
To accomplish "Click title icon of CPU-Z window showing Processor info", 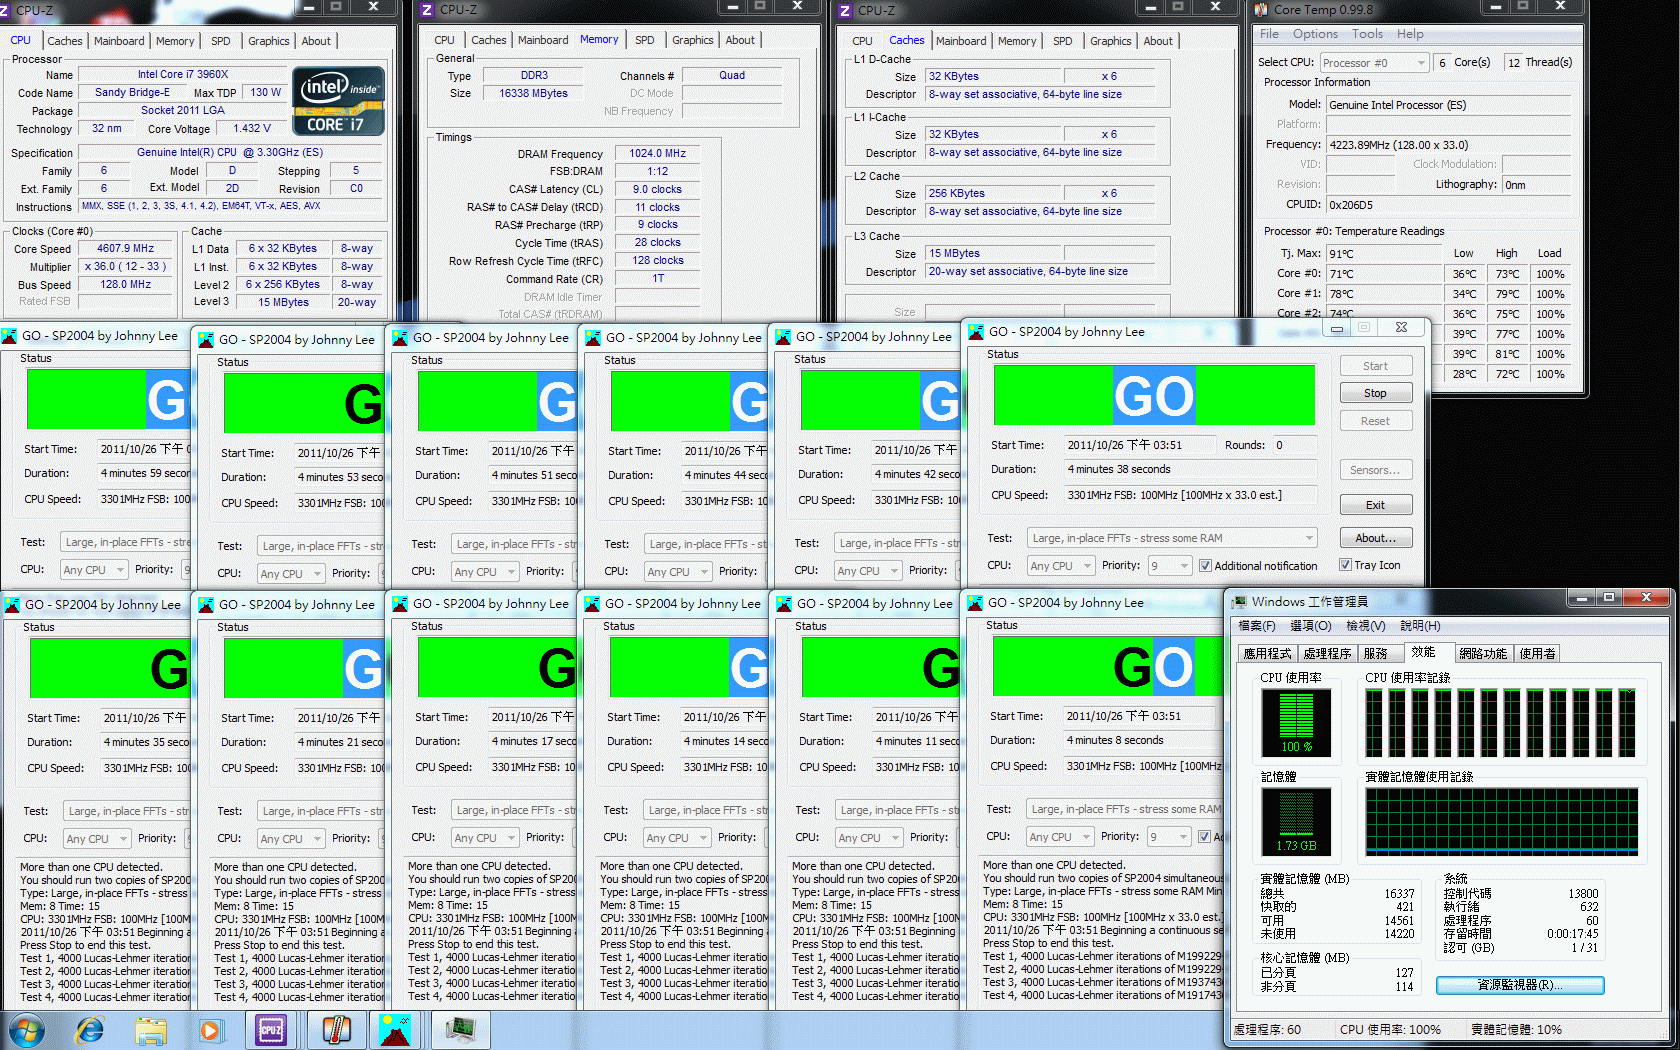I will click(x=6, y=10).
